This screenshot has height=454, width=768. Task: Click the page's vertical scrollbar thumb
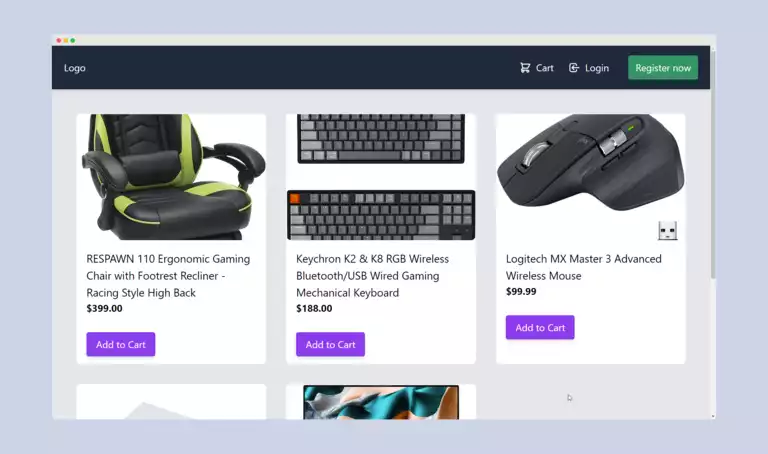(x=713, y=163)
